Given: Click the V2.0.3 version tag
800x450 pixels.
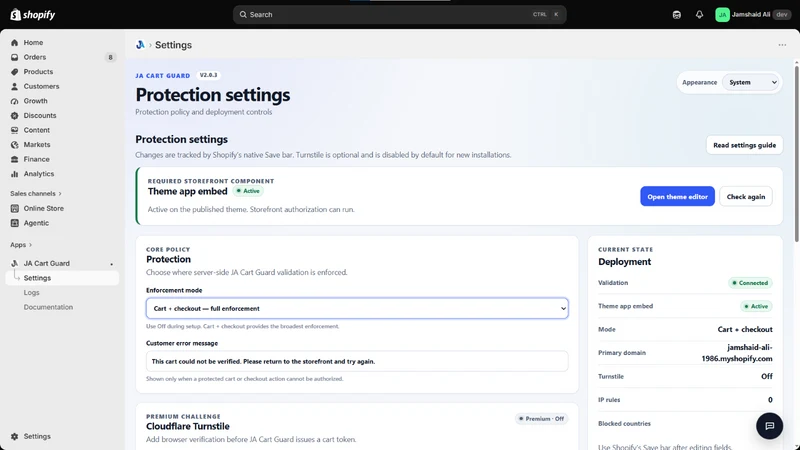Looking at the screenshot, I should click(x=208, y=75).
